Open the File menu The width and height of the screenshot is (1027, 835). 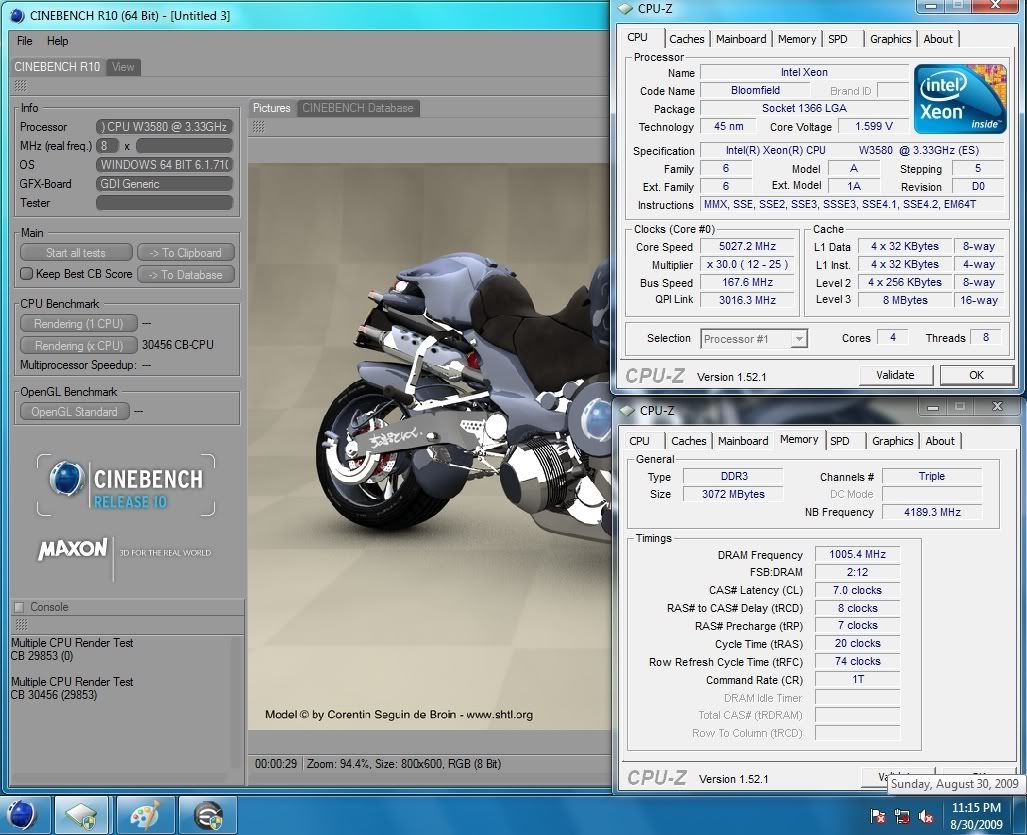coord(24,41)
